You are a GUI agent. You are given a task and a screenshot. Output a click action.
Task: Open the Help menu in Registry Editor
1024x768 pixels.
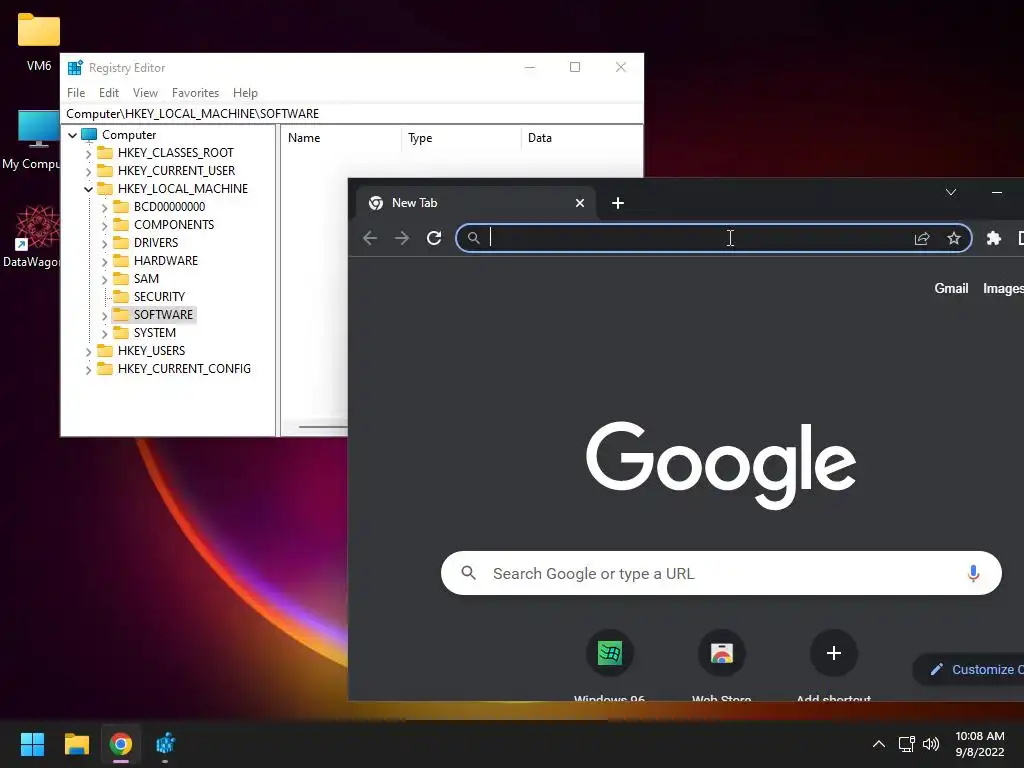point(245,93)
